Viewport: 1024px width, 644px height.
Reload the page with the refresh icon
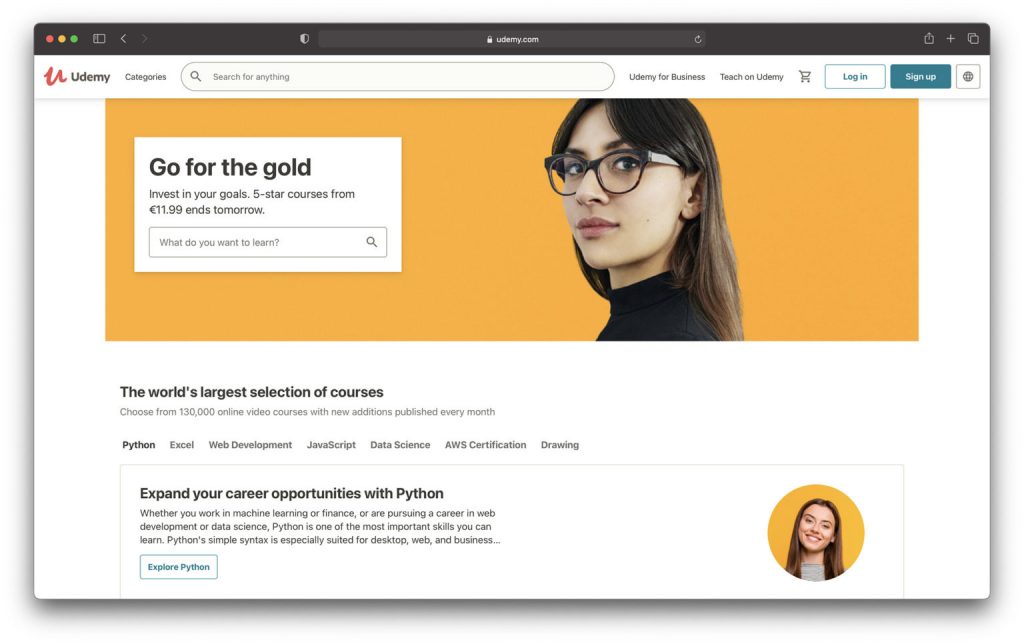pyautogui.click(x=697, y=39)
